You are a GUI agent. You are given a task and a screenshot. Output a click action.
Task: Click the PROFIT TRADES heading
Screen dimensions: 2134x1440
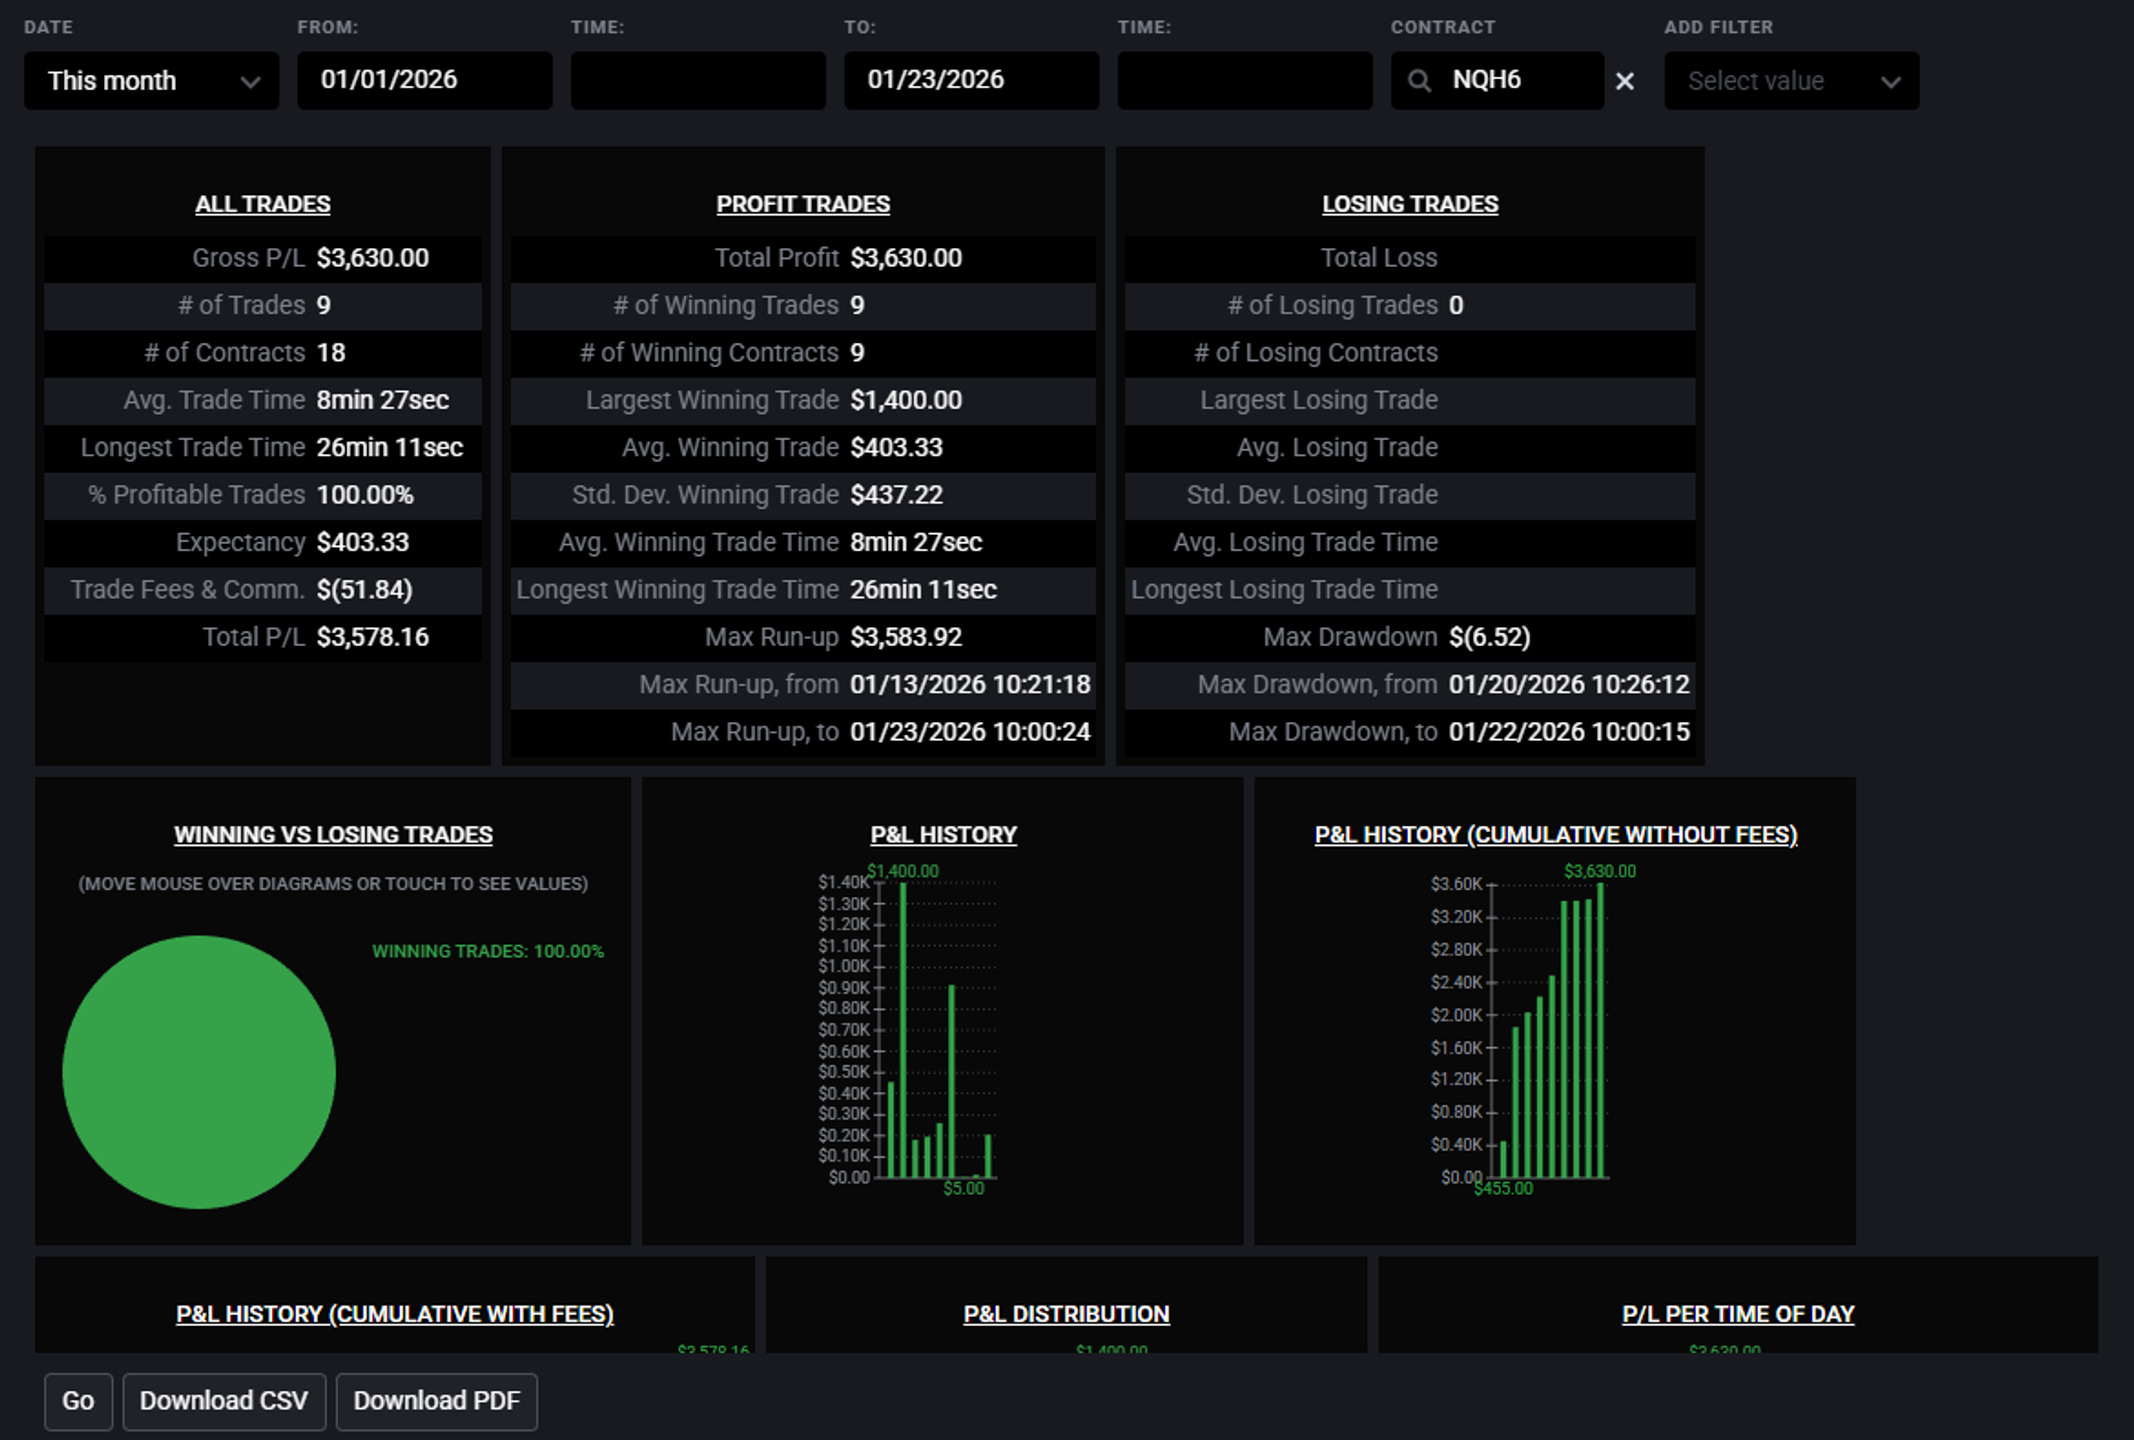coord(803,204)
